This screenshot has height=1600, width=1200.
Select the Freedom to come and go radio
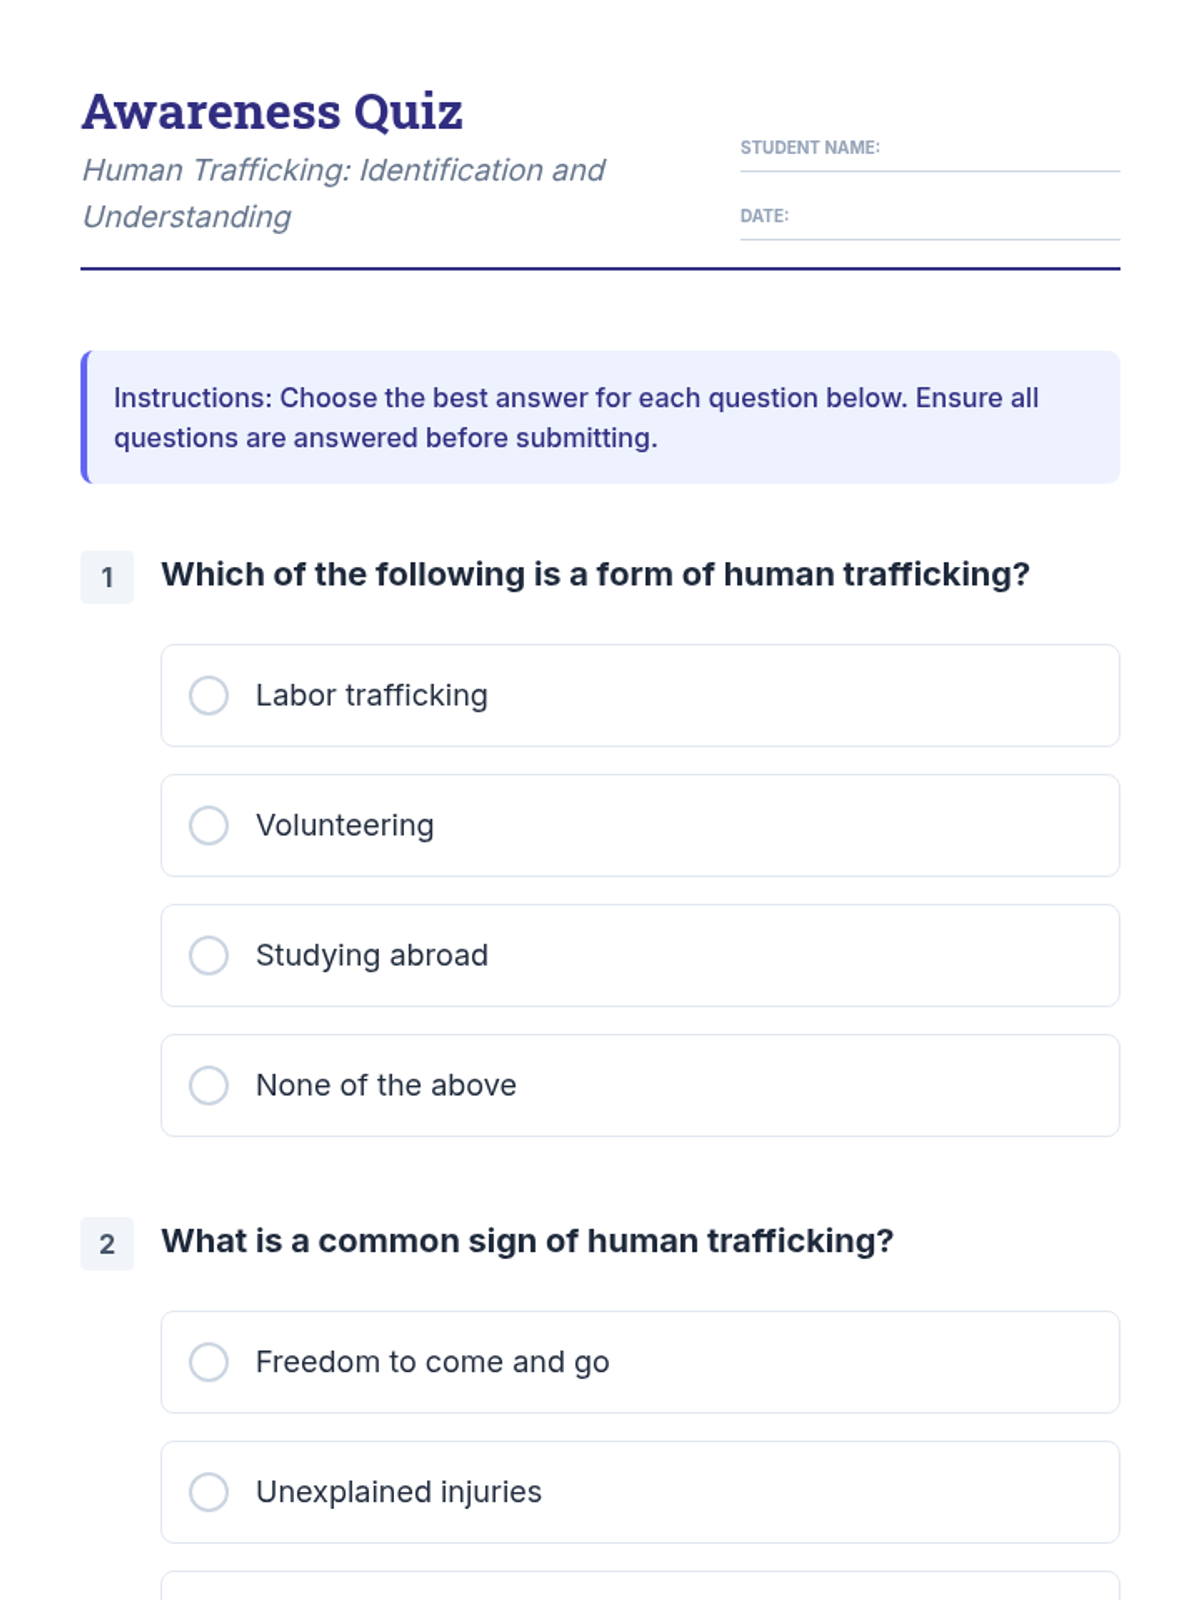(209, 1362)
